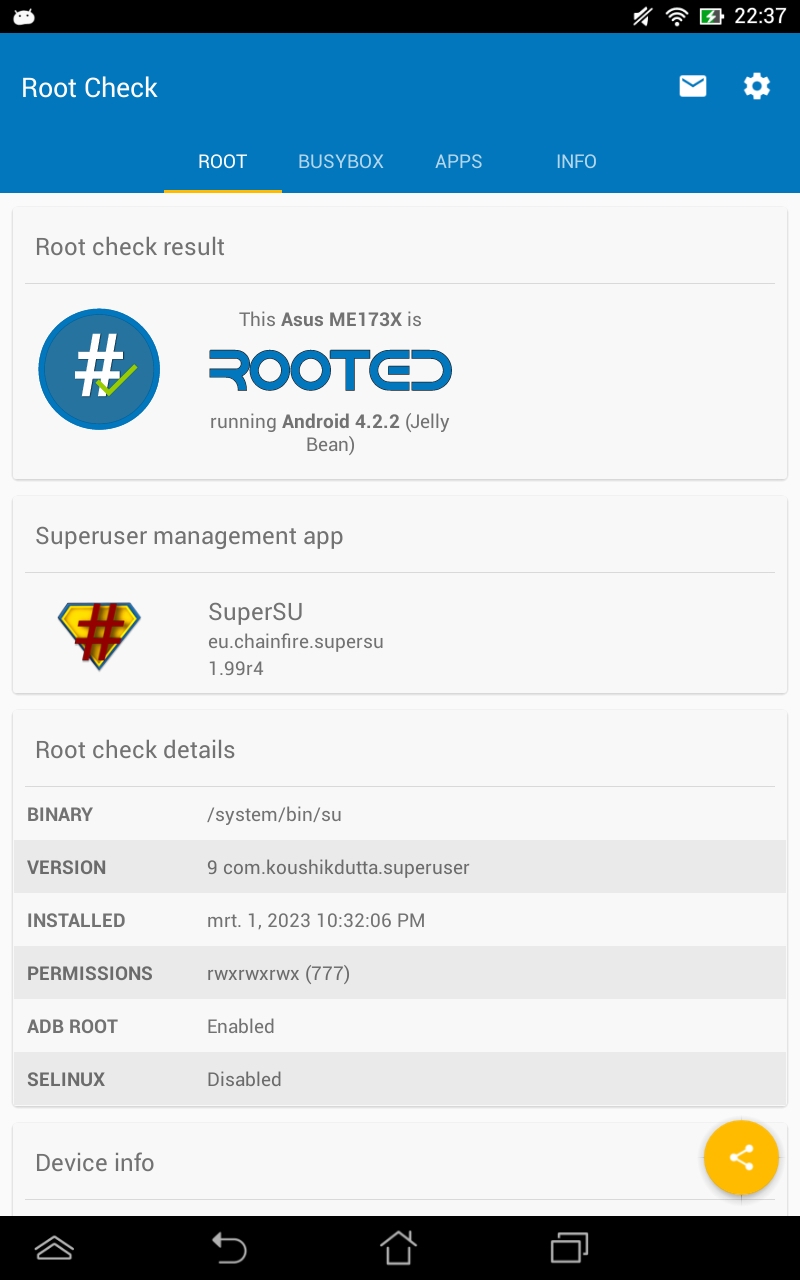Select the VERSION details row
This screenshot has width=800, height=1280.
[x=400, y=867]
